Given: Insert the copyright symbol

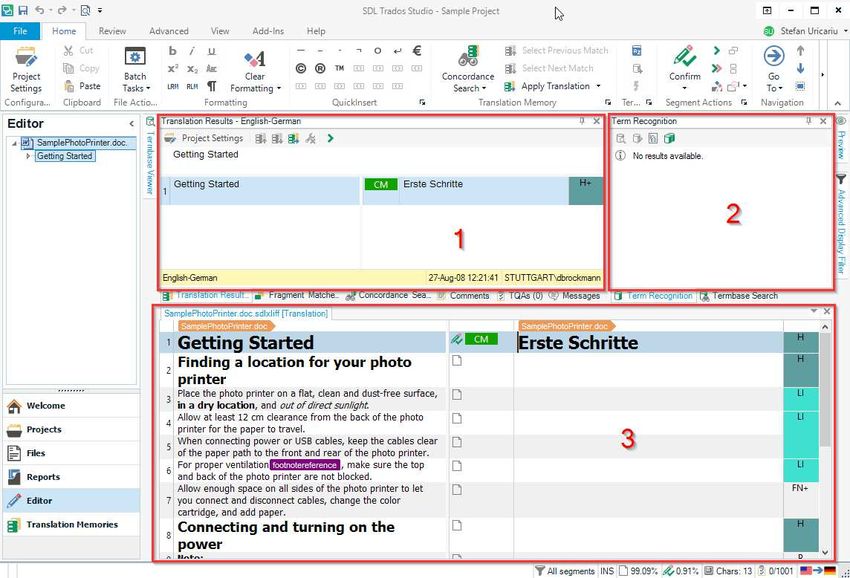Looking at the screenshot, I should click(301, 68).
